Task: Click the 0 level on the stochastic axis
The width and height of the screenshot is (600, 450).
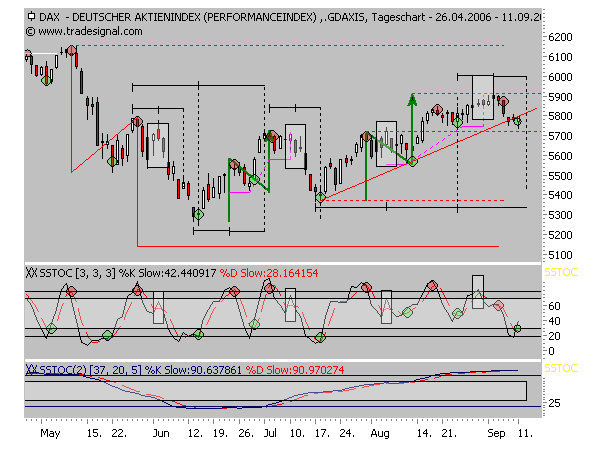Action: [551, 351]
